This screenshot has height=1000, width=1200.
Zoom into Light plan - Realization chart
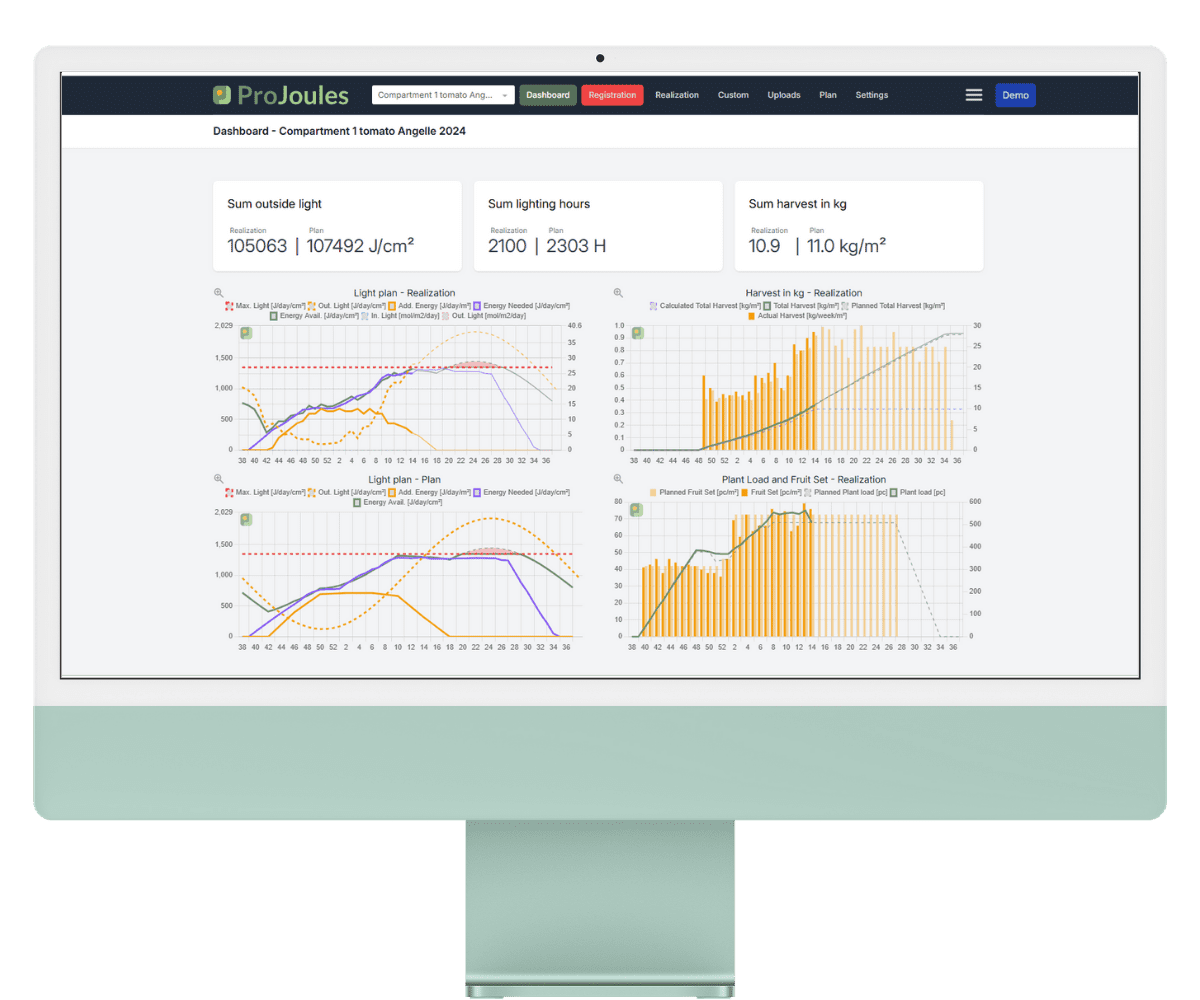219,293
